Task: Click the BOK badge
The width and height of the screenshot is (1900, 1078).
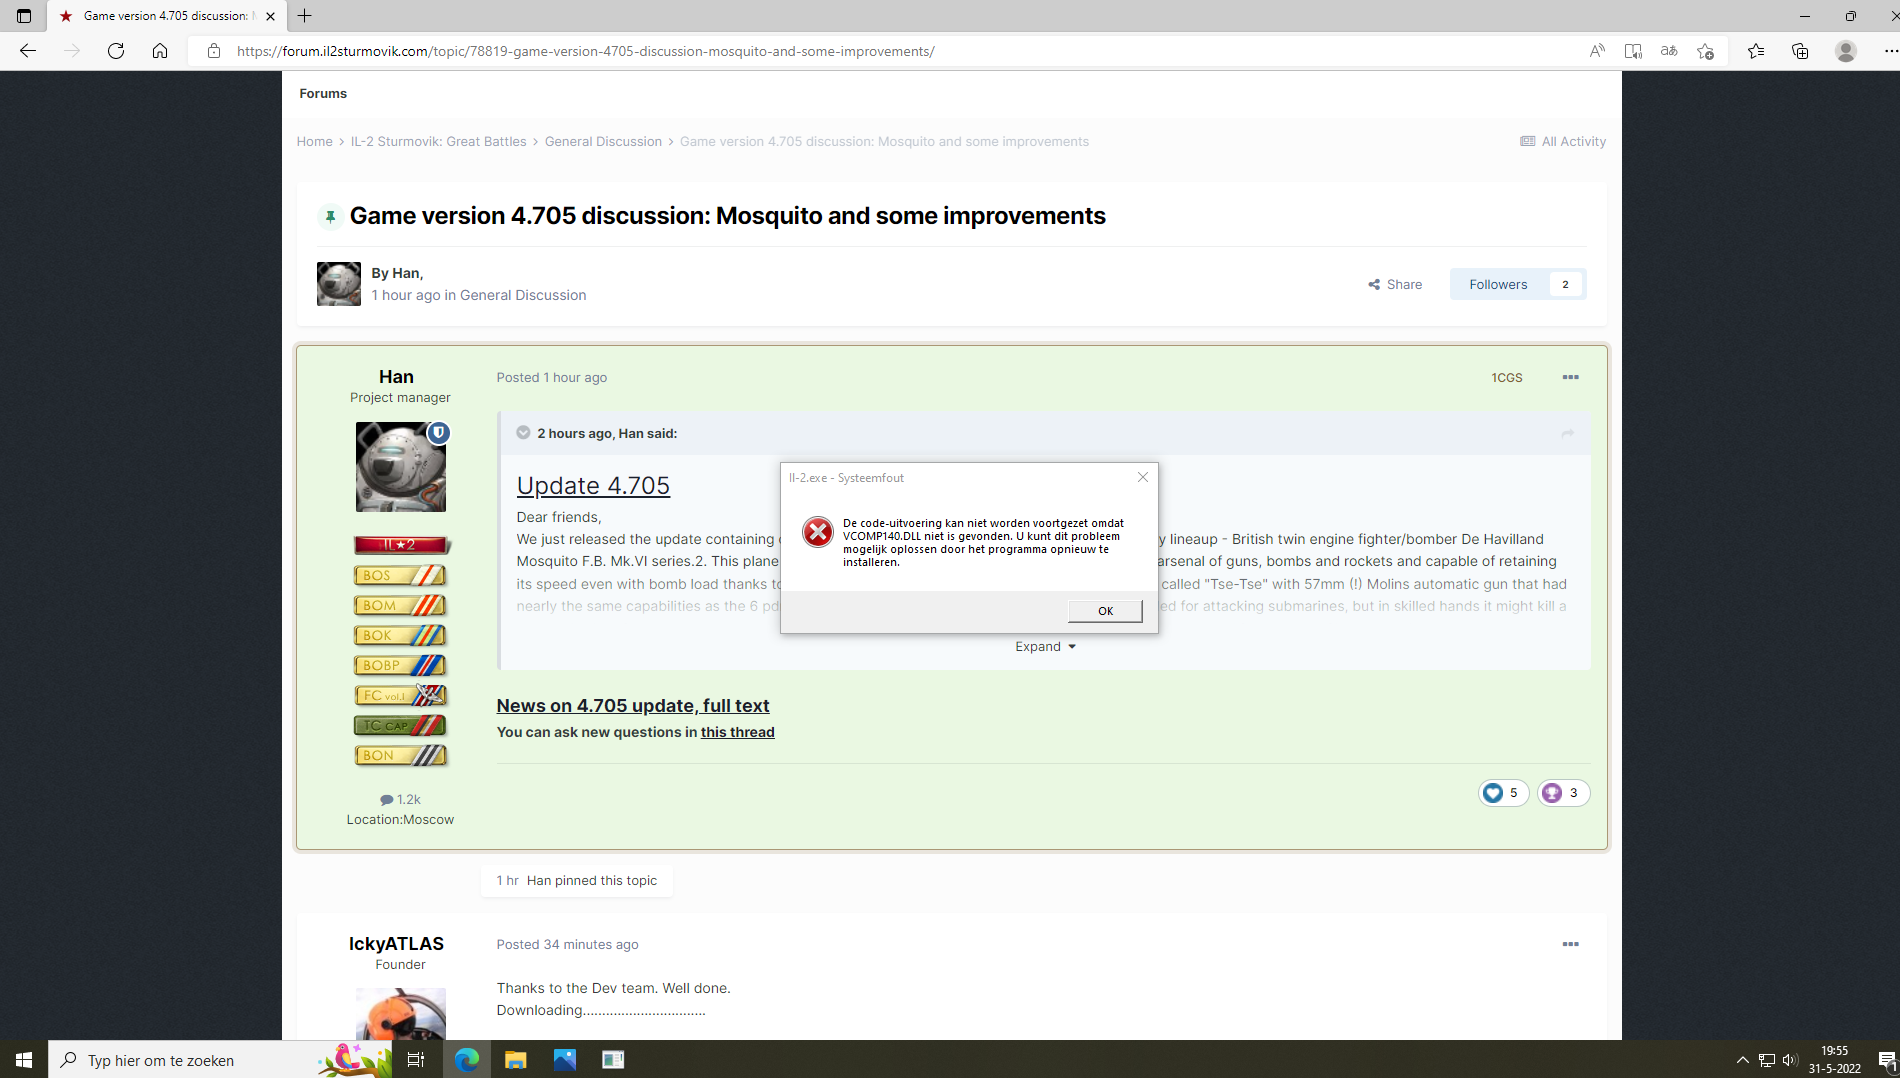Action: [x=400, y=635]
